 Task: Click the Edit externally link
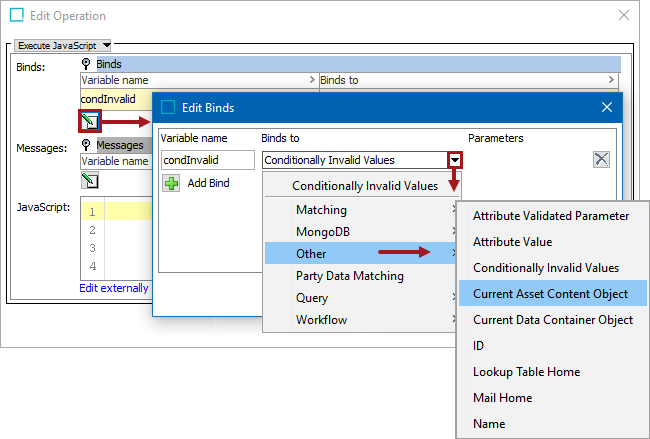(114, 288)
